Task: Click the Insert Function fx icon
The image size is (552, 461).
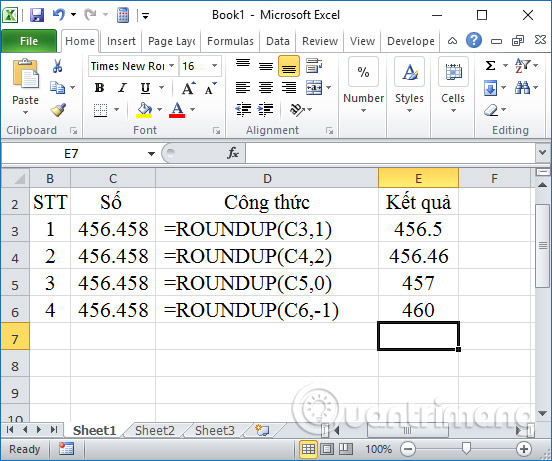Action: click(233, 153)
